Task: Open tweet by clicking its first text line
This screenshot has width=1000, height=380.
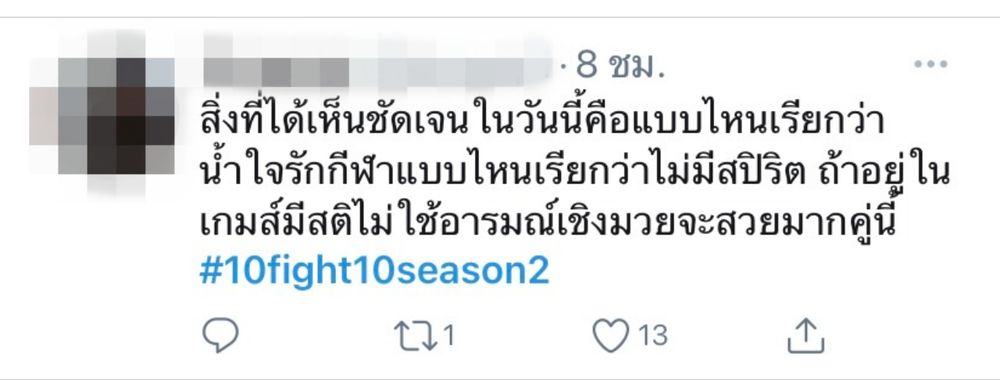Action: [542, 121]
